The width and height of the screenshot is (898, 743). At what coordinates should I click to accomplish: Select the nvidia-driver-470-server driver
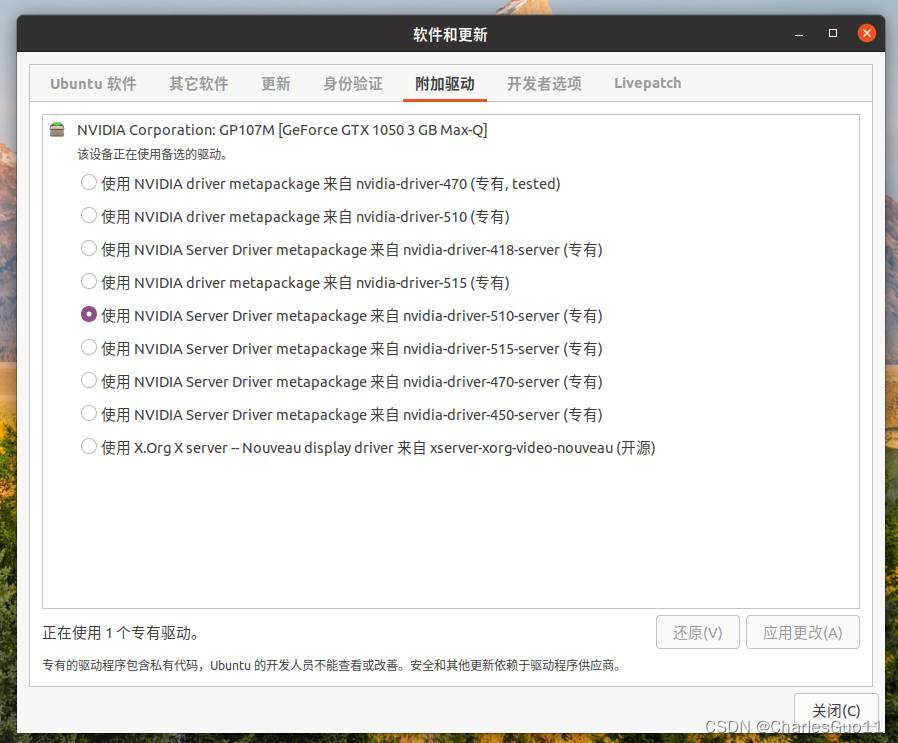point(88,381)
